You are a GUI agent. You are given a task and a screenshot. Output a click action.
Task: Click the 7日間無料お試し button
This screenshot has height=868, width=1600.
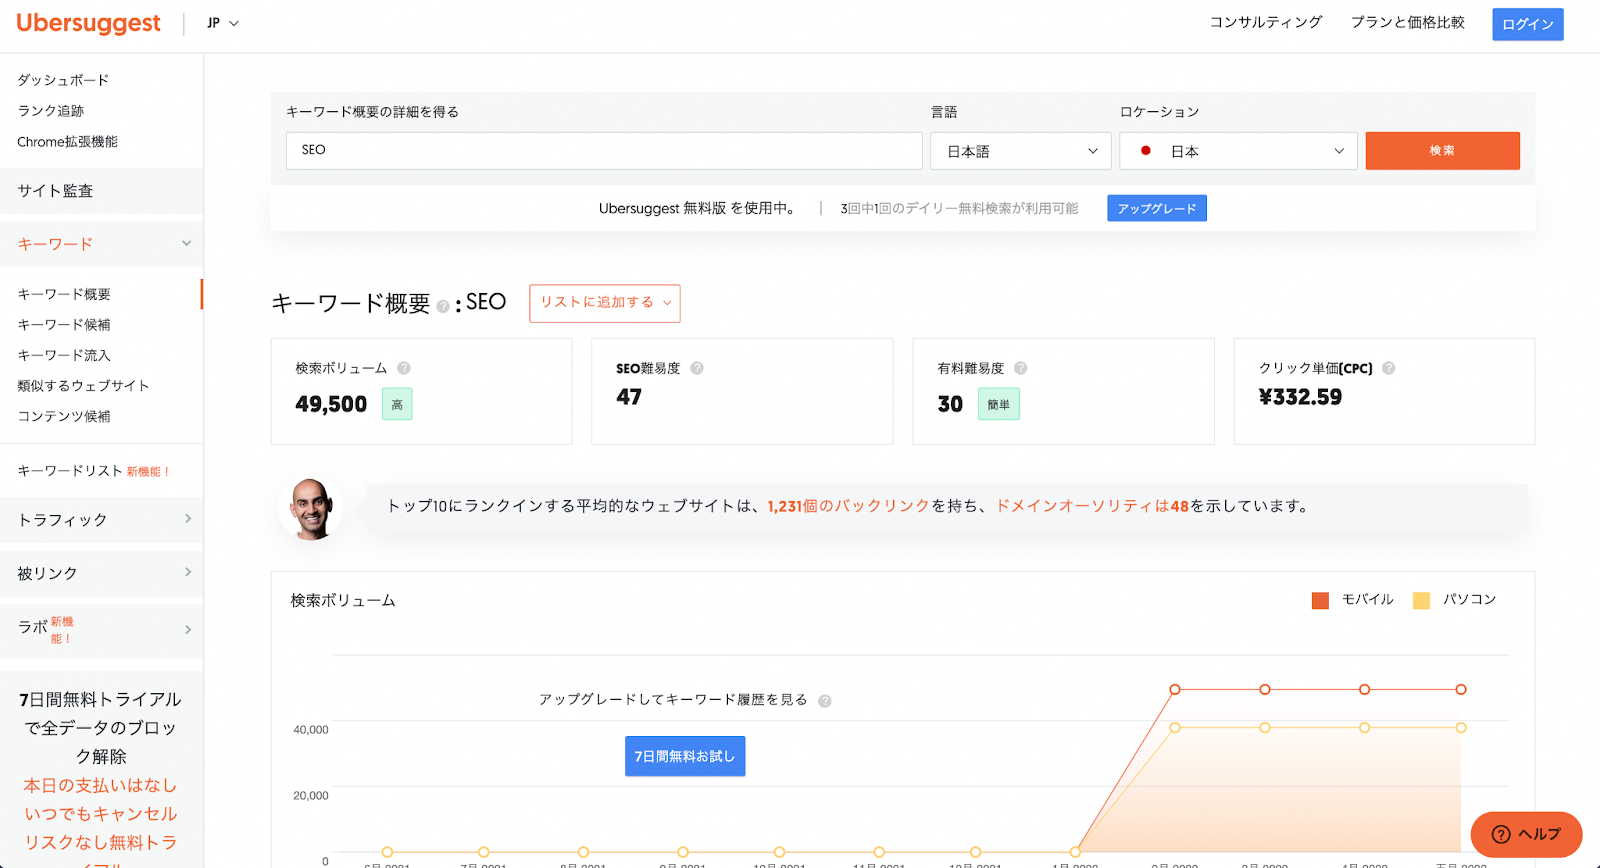tap(685, 756)
